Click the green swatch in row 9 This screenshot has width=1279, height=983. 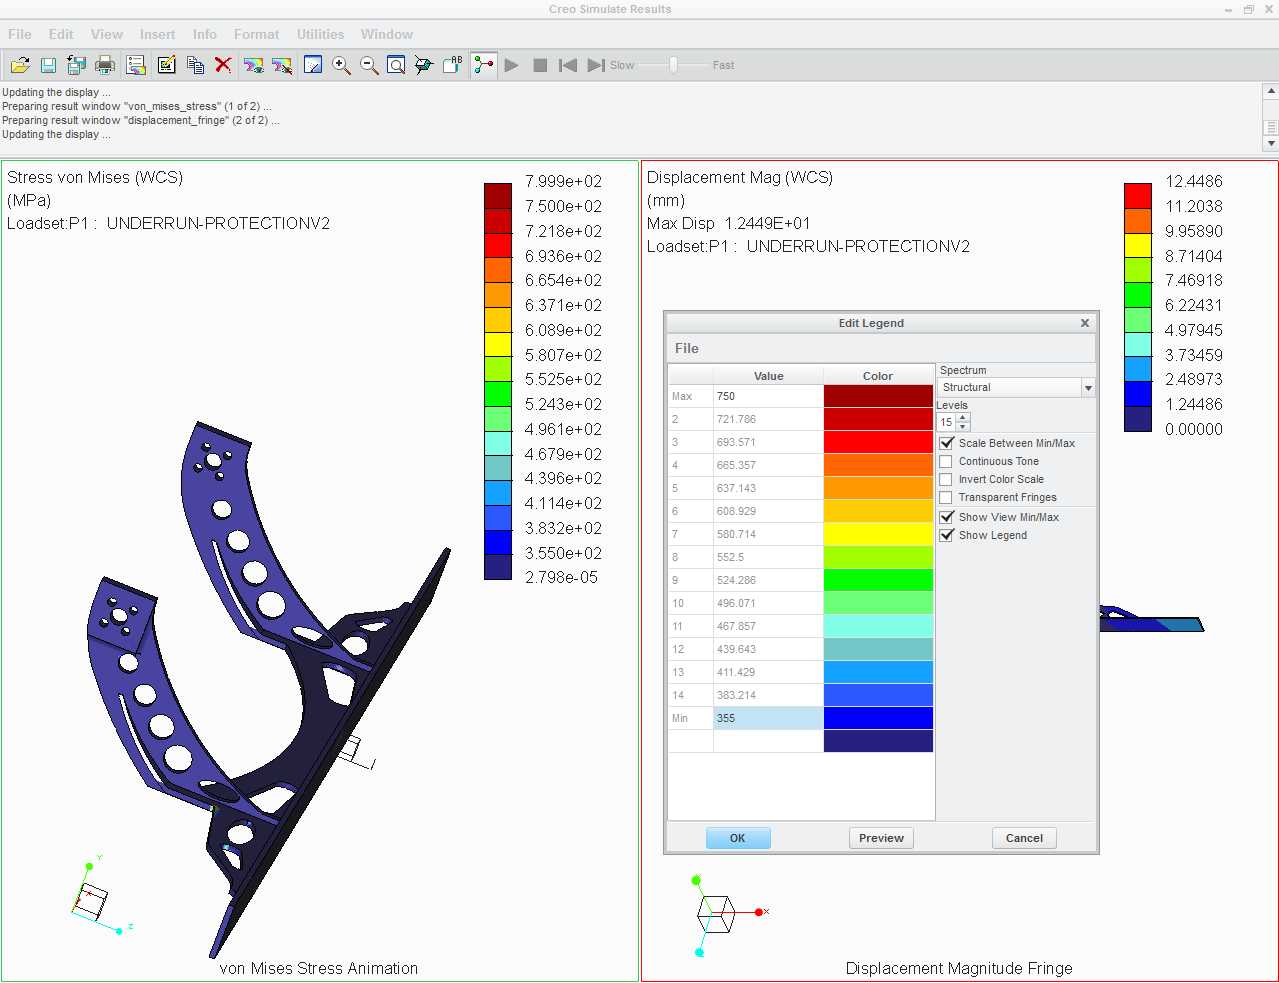point(878,580)
